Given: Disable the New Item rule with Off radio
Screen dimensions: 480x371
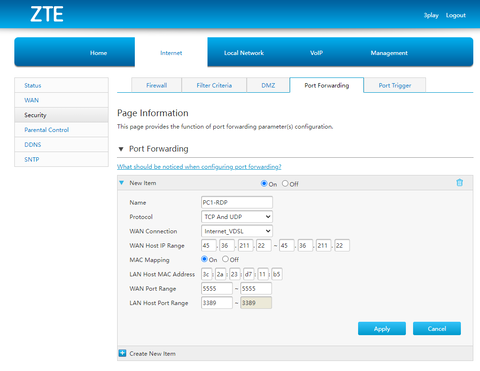Looking at the screenshot, I should 285,183.
